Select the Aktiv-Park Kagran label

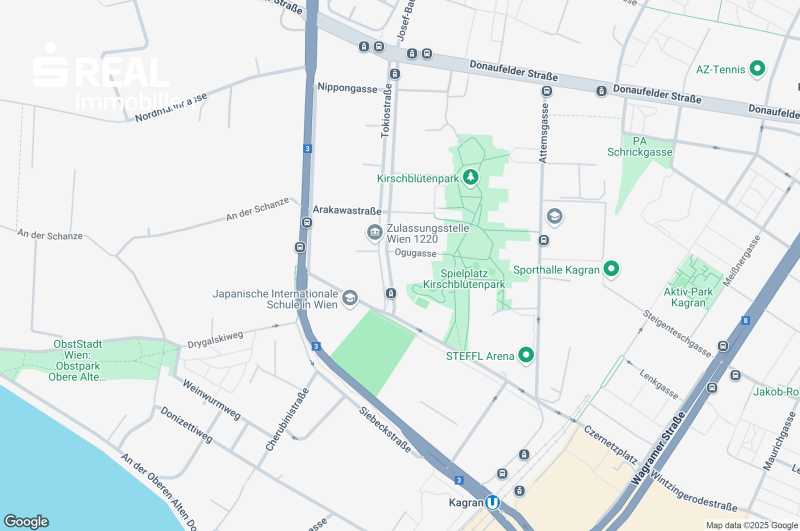click(688, 297)
